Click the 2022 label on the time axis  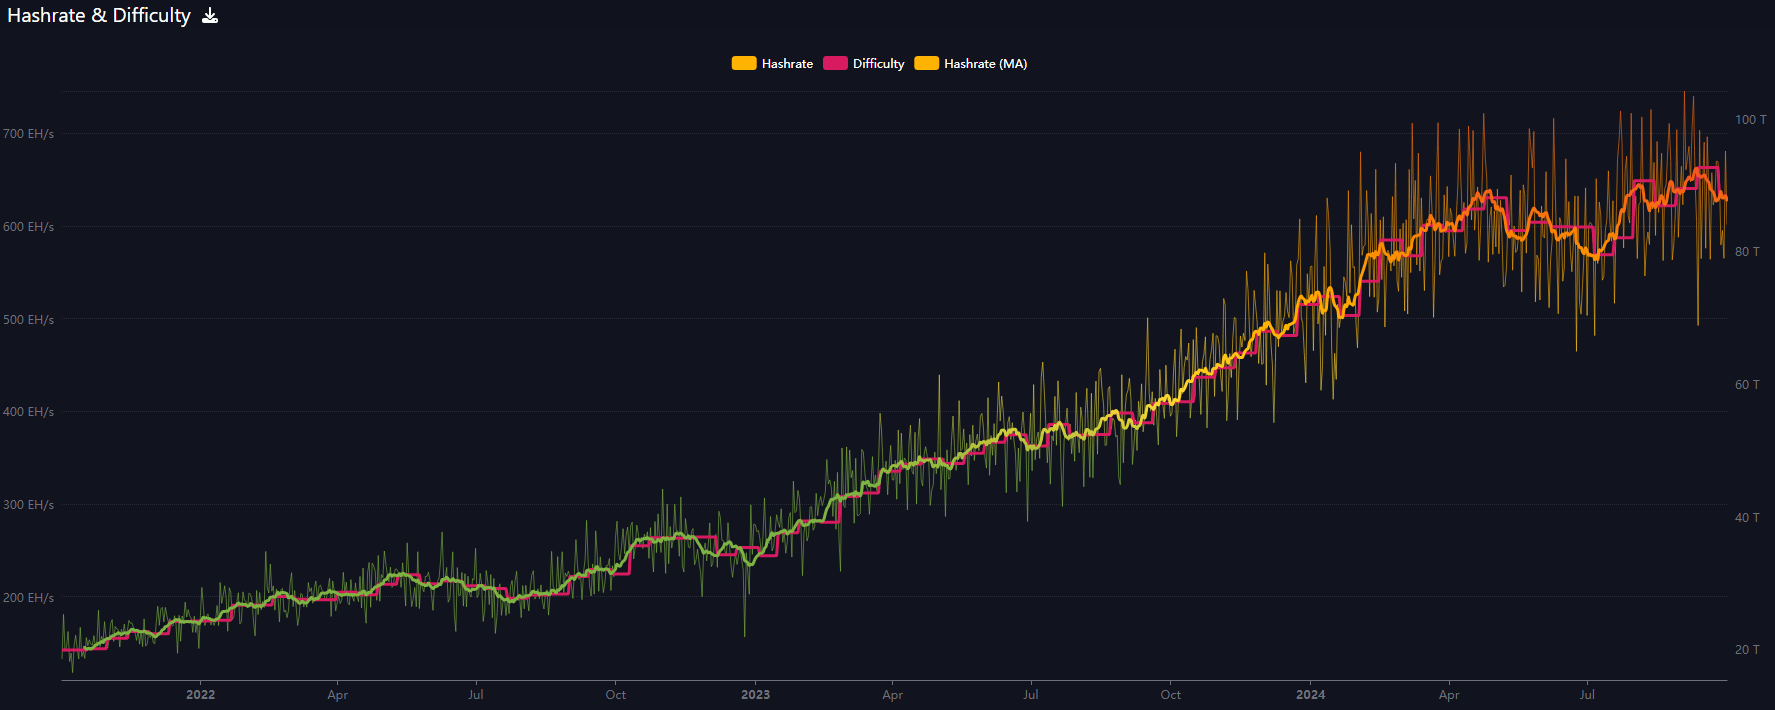point(200,695)
